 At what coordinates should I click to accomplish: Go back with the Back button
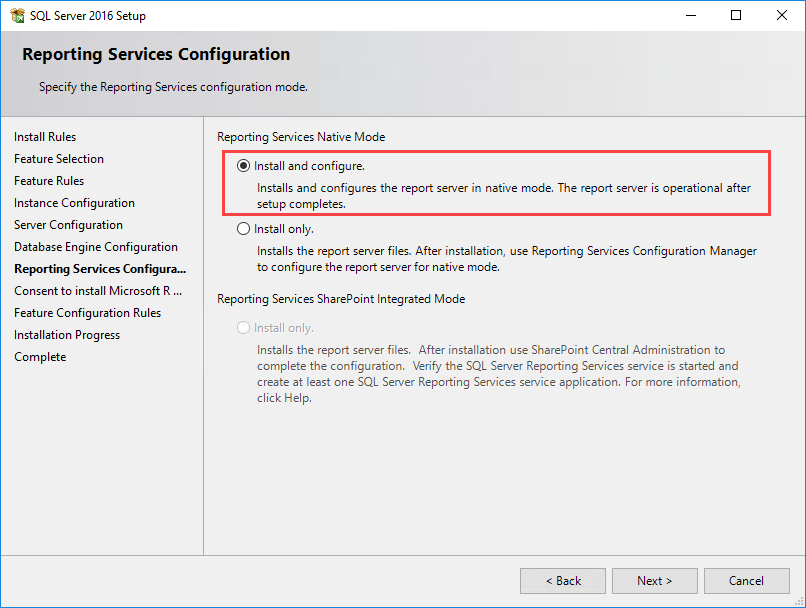tap(563, 581)
